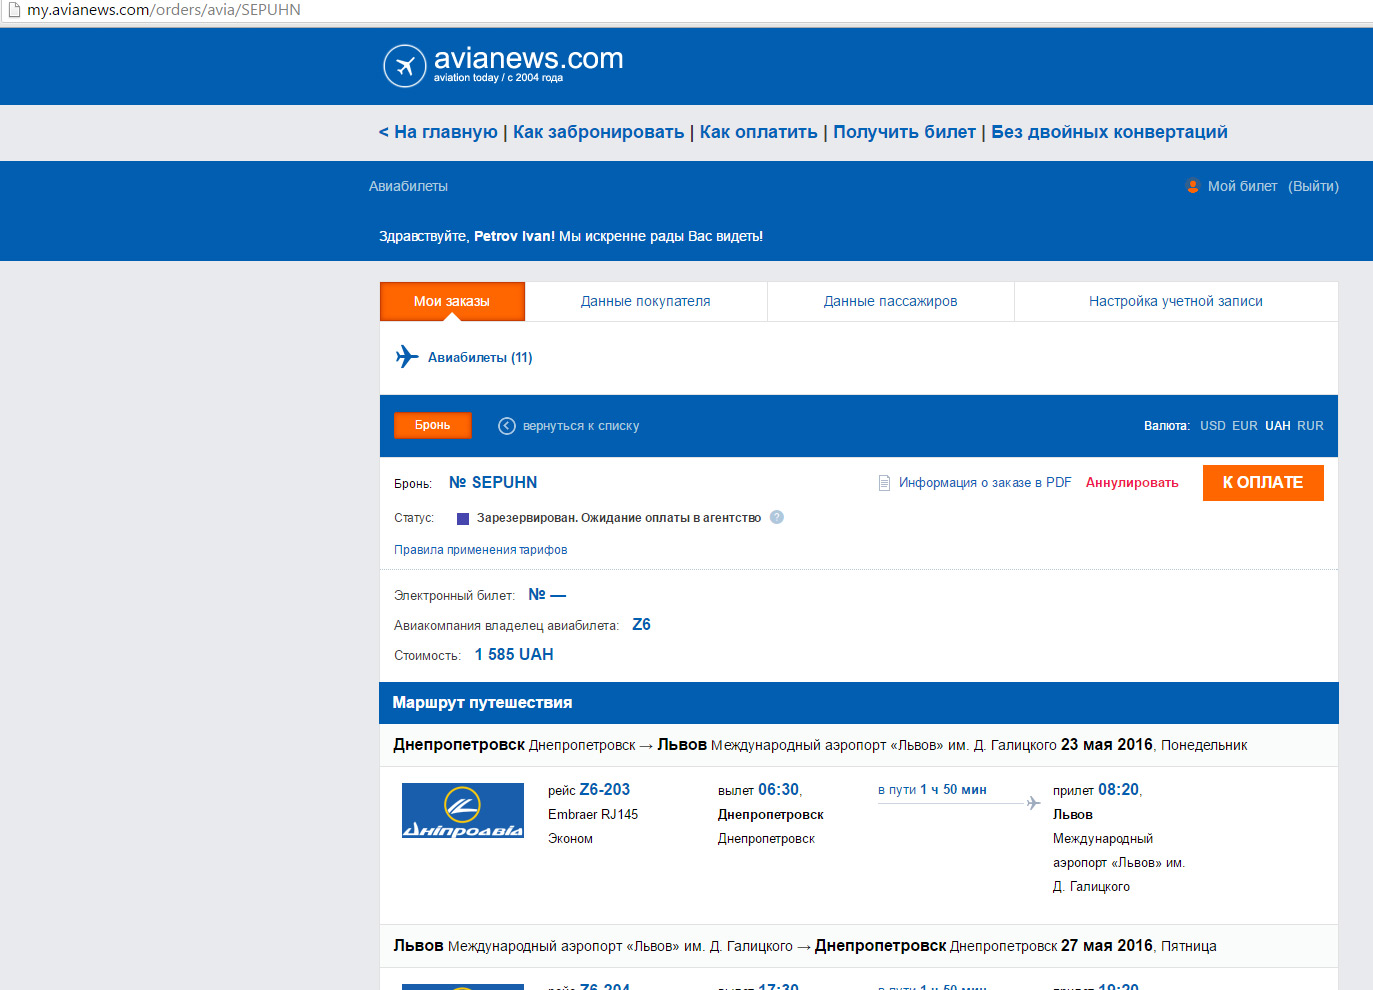The image size is (1373, 990).
Task: Open Мой билет account link
Action: point(1242,186)
